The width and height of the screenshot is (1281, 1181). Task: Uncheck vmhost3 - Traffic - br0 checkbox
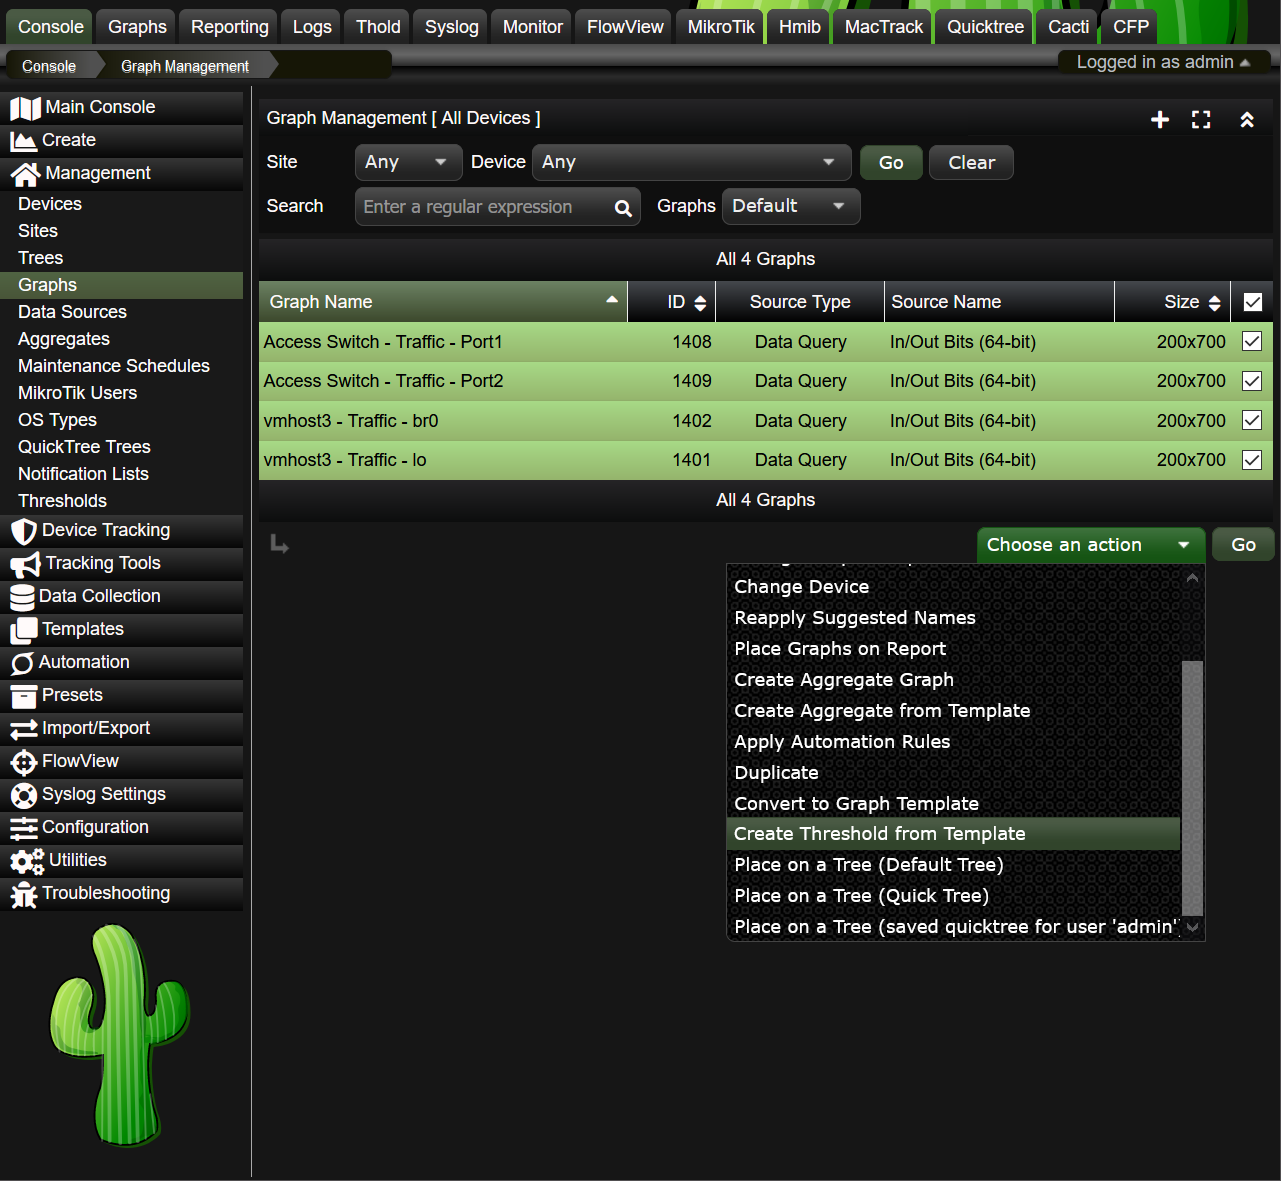pyautogui.click(x=1252, y=420)
